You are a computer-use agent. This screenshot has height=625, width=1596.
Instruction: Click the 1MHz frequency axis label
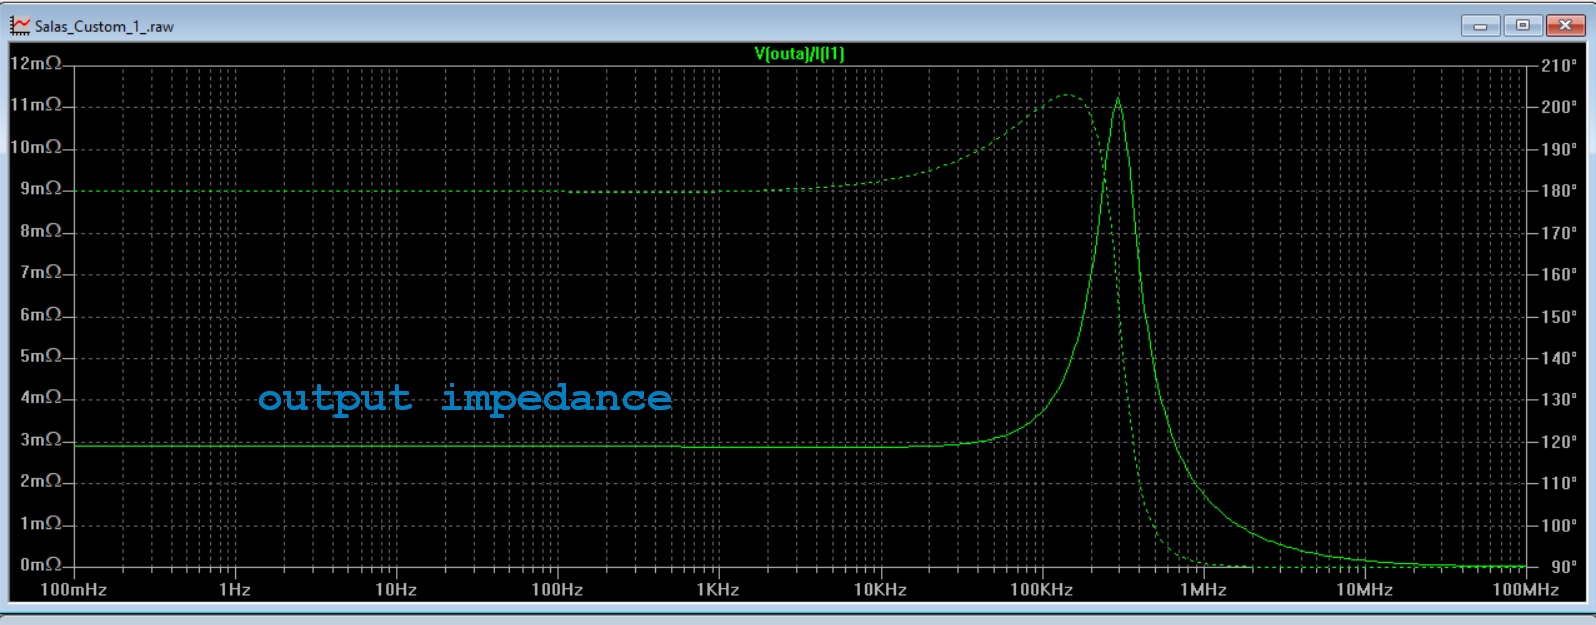(x=1203, y=589)
